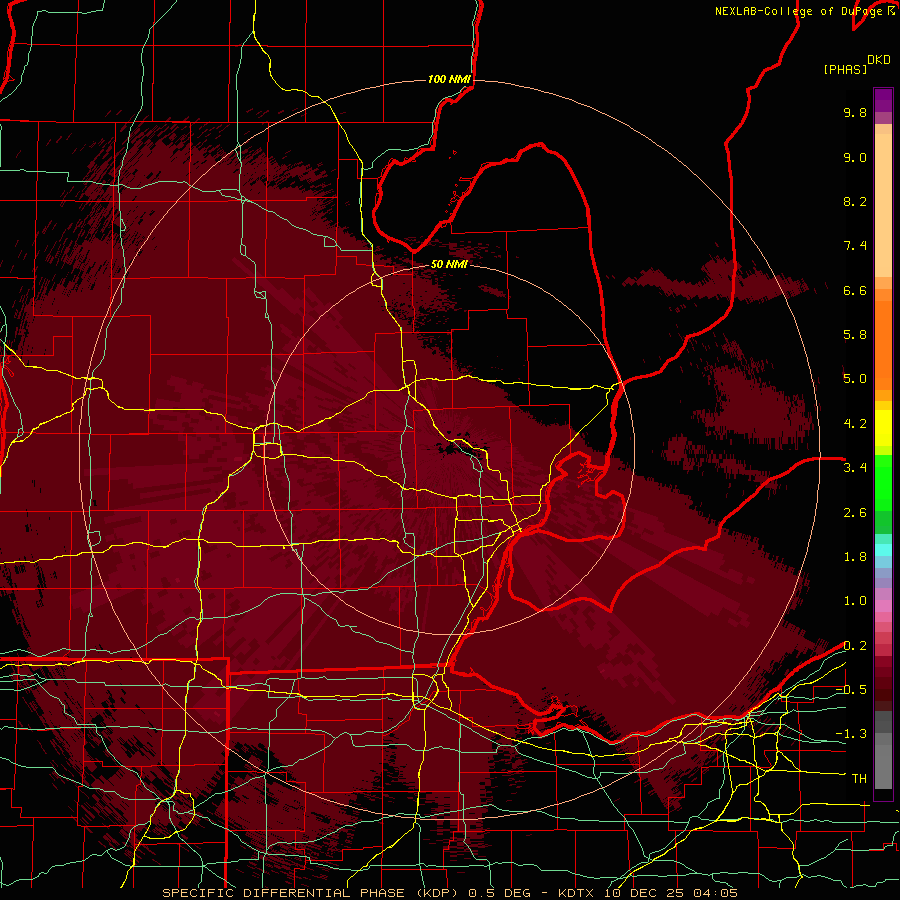Viewport: 900px width, 900px height.
Task: Click the TH threshold label on scale
Action: pyautogui.click(x=859, y=779)
